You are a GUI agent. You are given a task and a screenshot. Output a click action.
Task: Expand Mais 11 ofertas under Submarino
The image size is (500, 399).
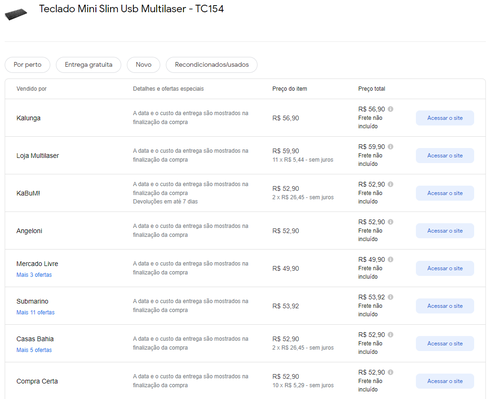[35, 312]
